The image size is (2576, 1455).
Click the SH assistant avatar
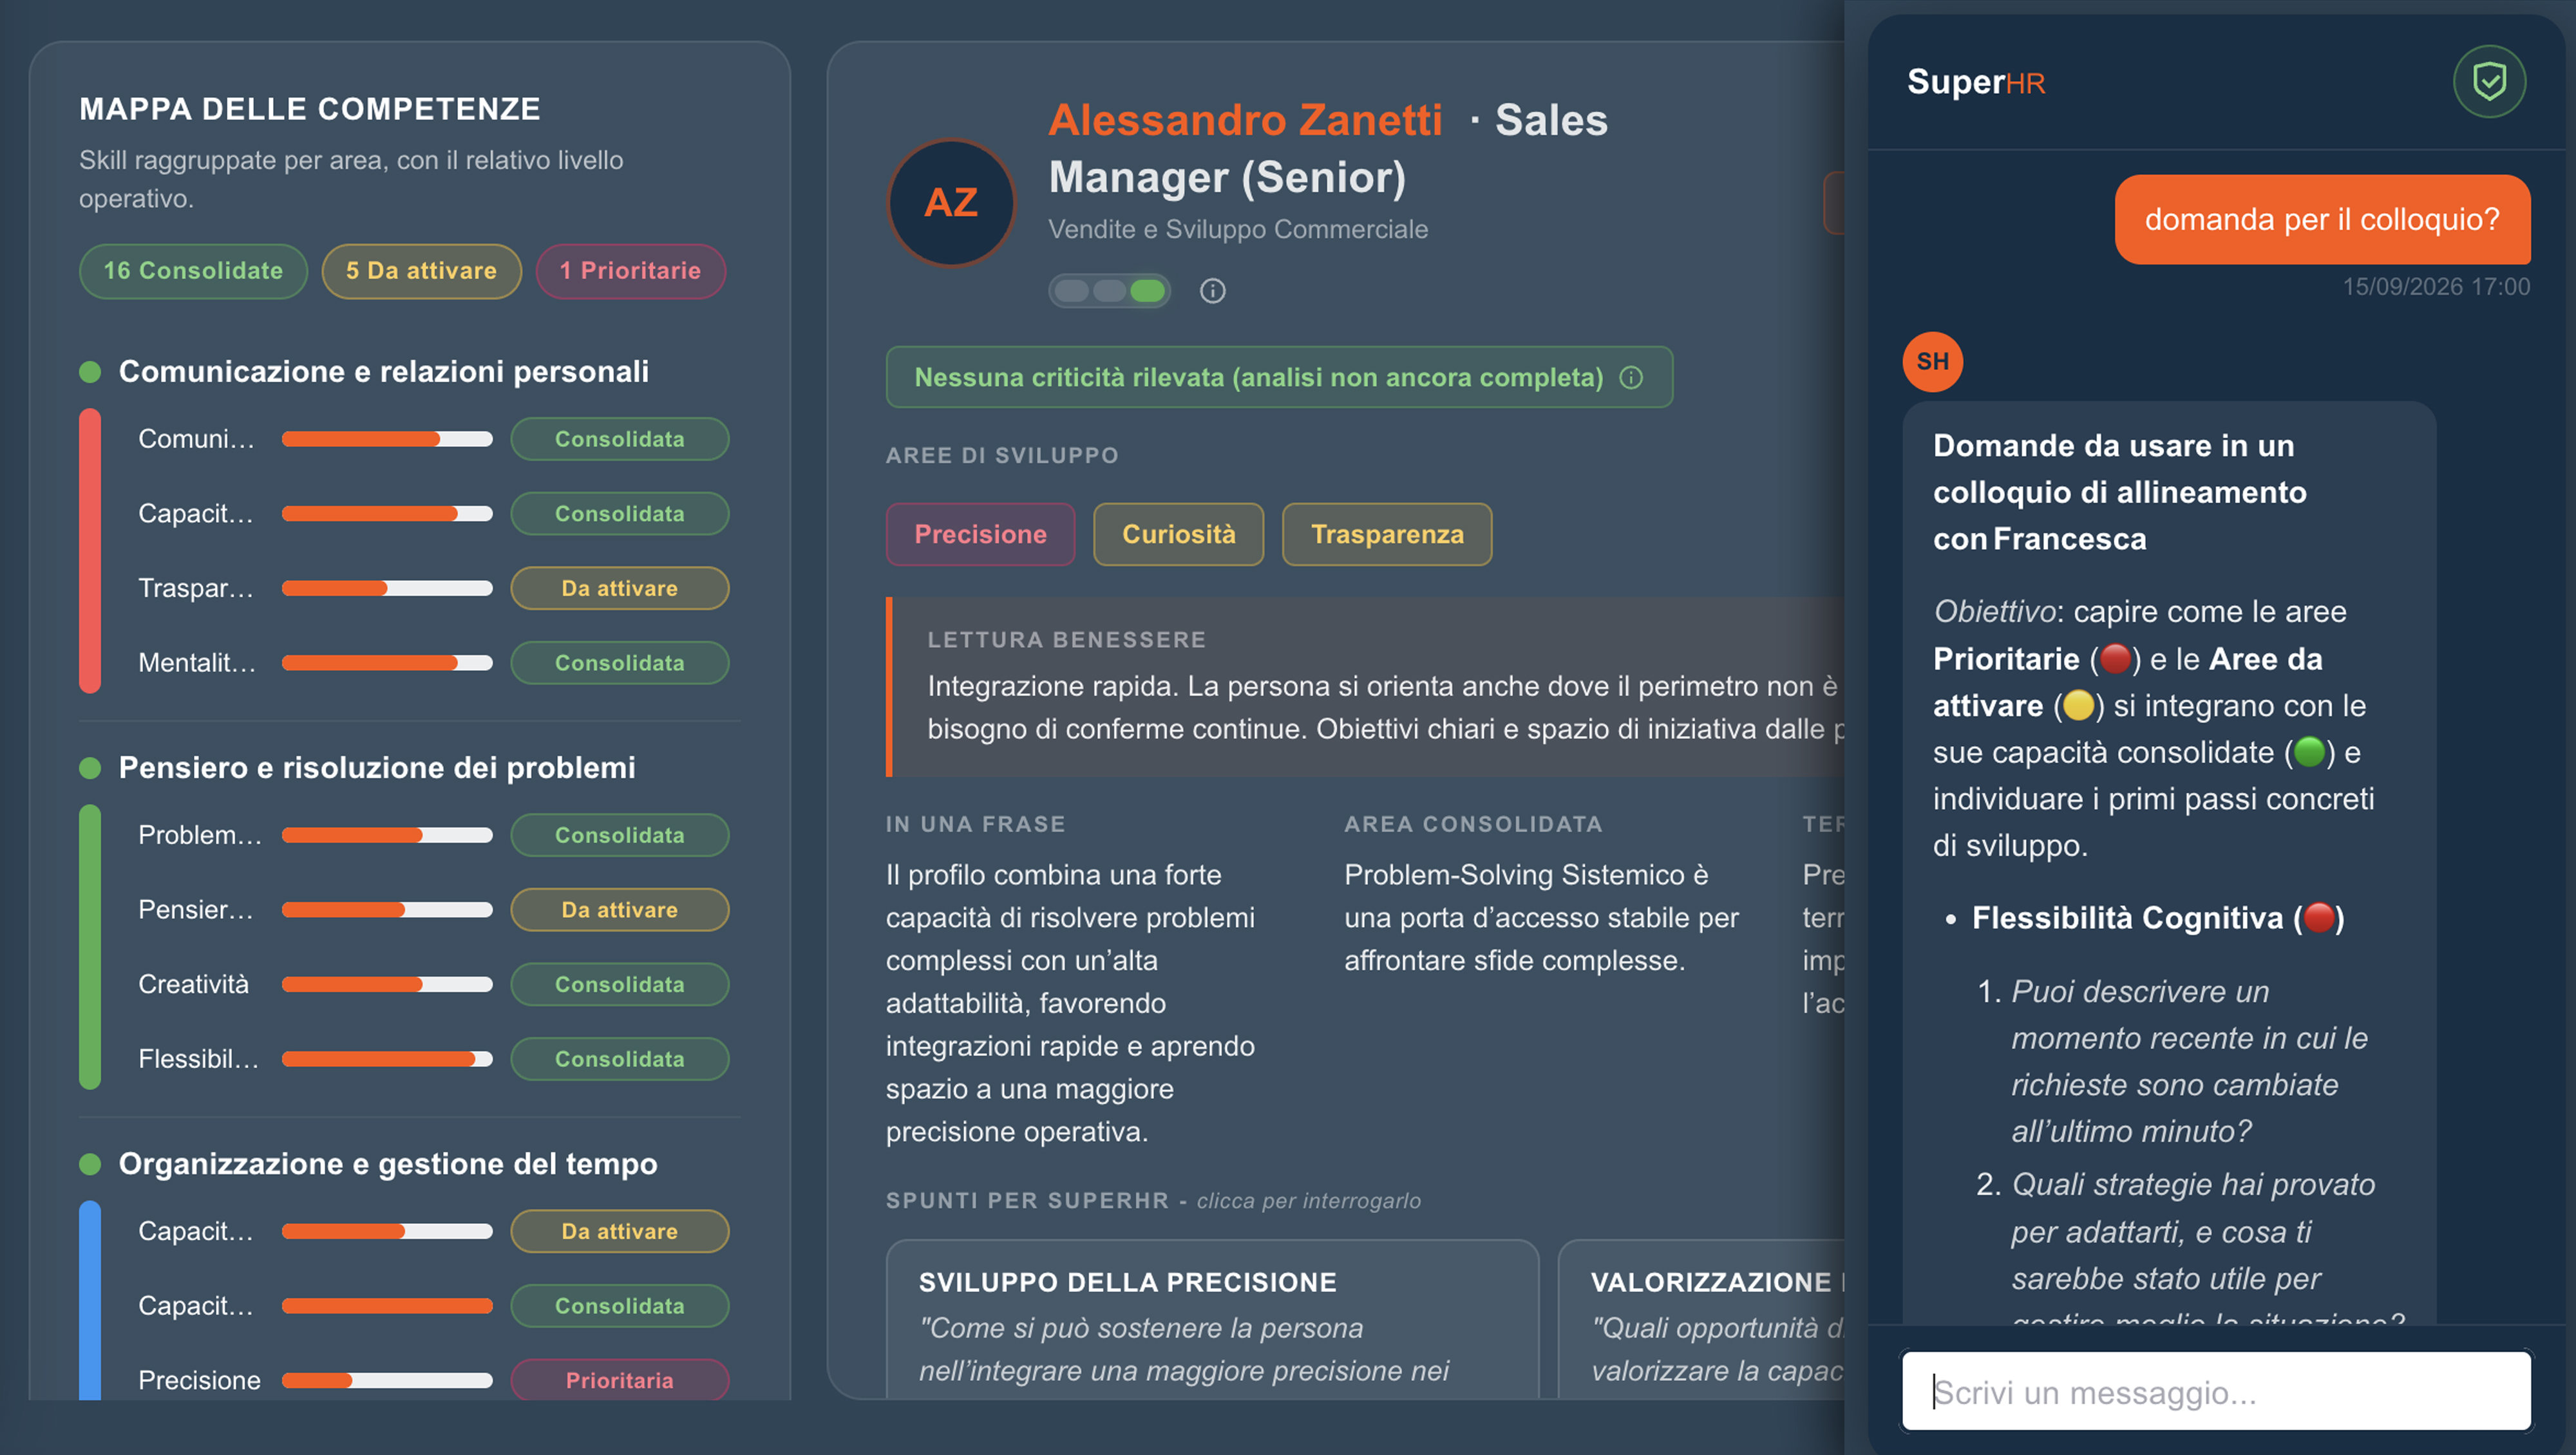(x=1932, y=361)
